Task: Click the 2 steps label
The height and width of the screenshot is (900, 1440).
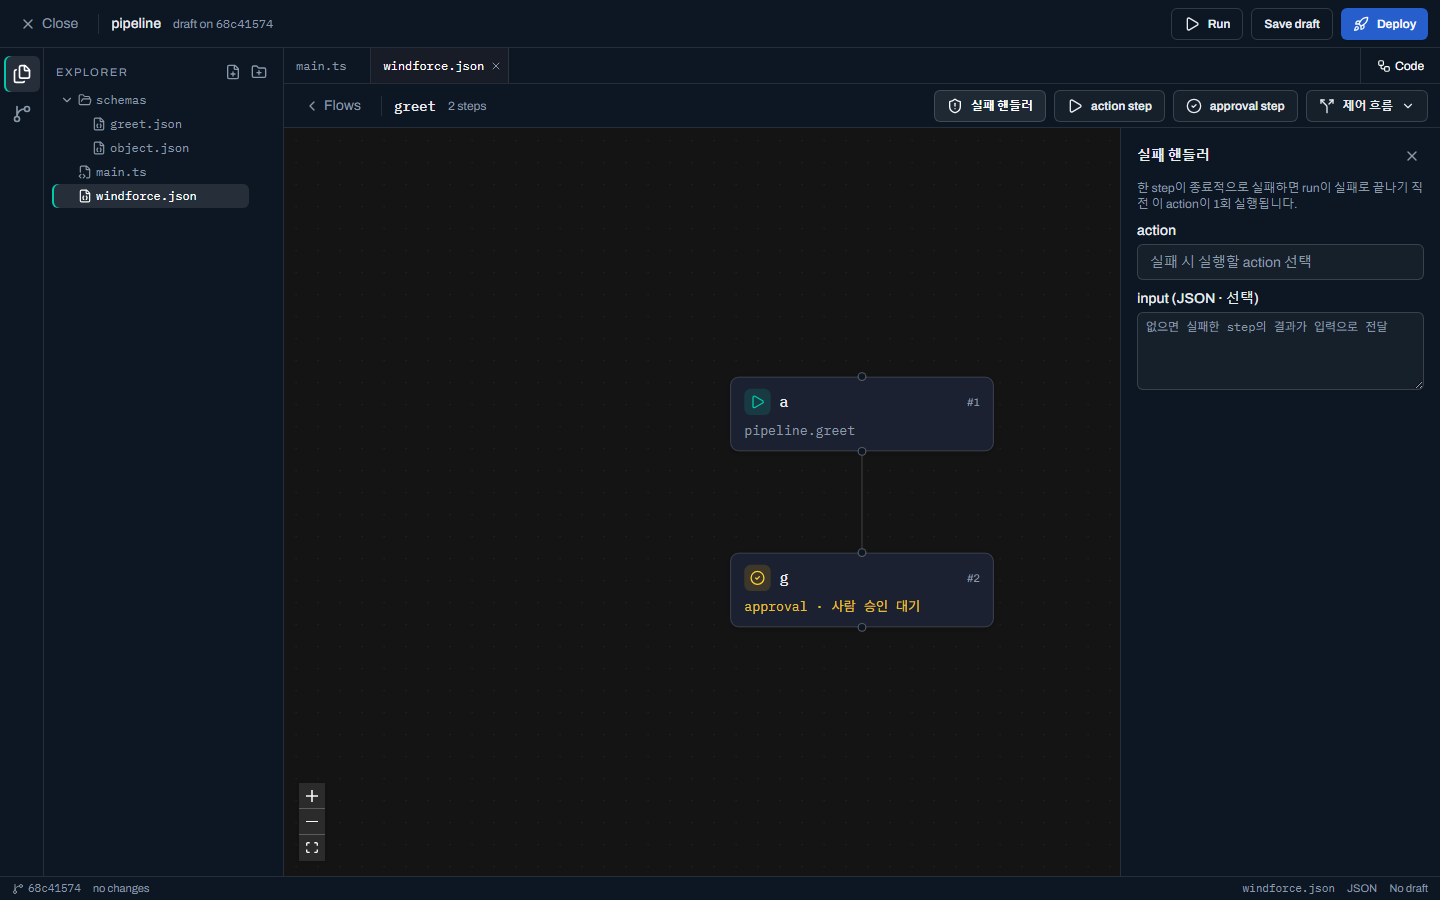Action: click(x=467, y=106)
